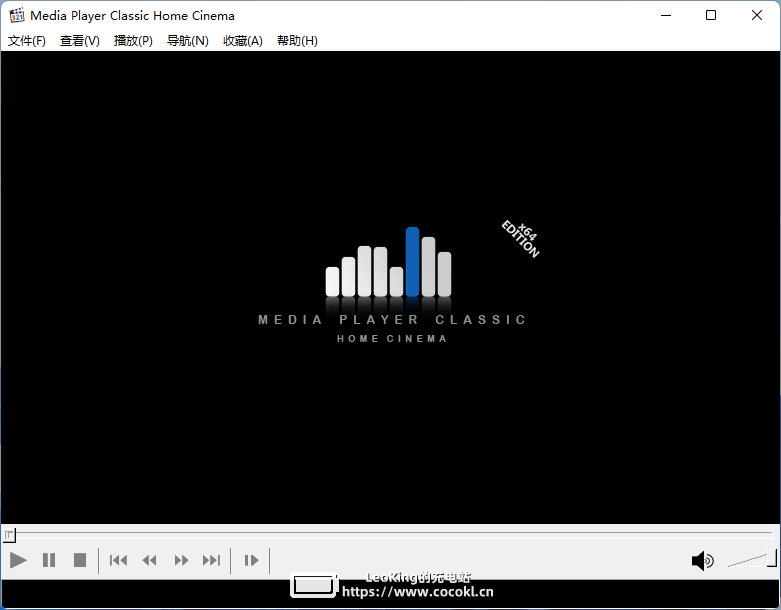Stop playback with the square button

[x=80, y=560]
